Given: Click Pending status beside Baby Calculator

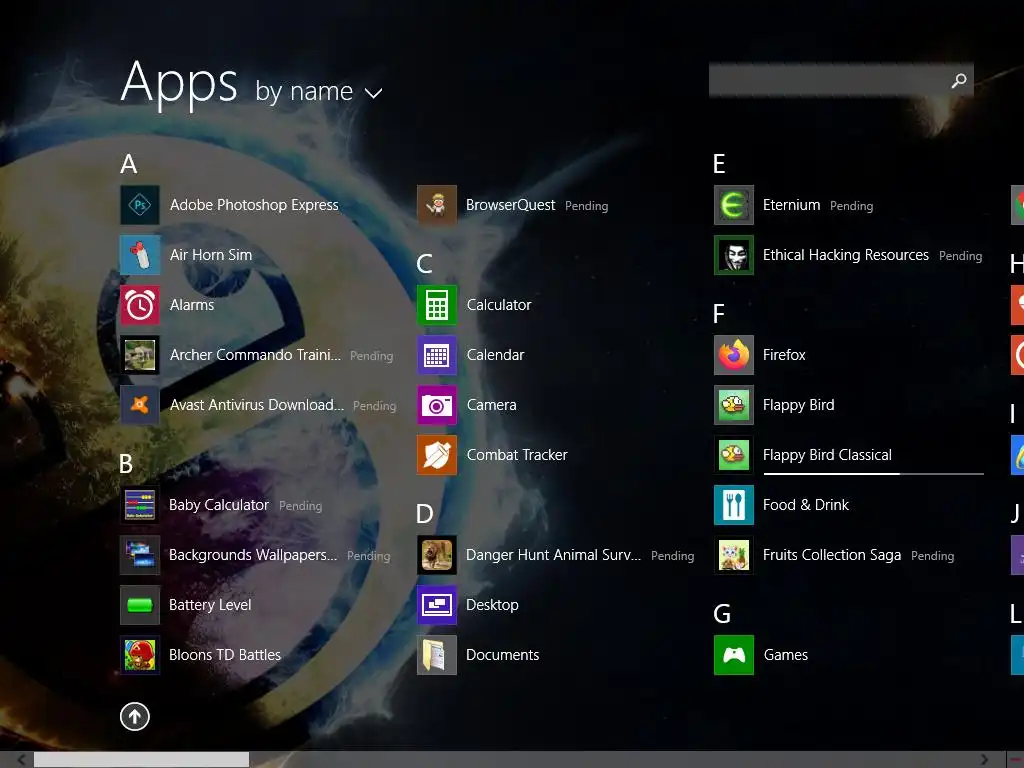Looking at the screenshot, I should [300, 506].
